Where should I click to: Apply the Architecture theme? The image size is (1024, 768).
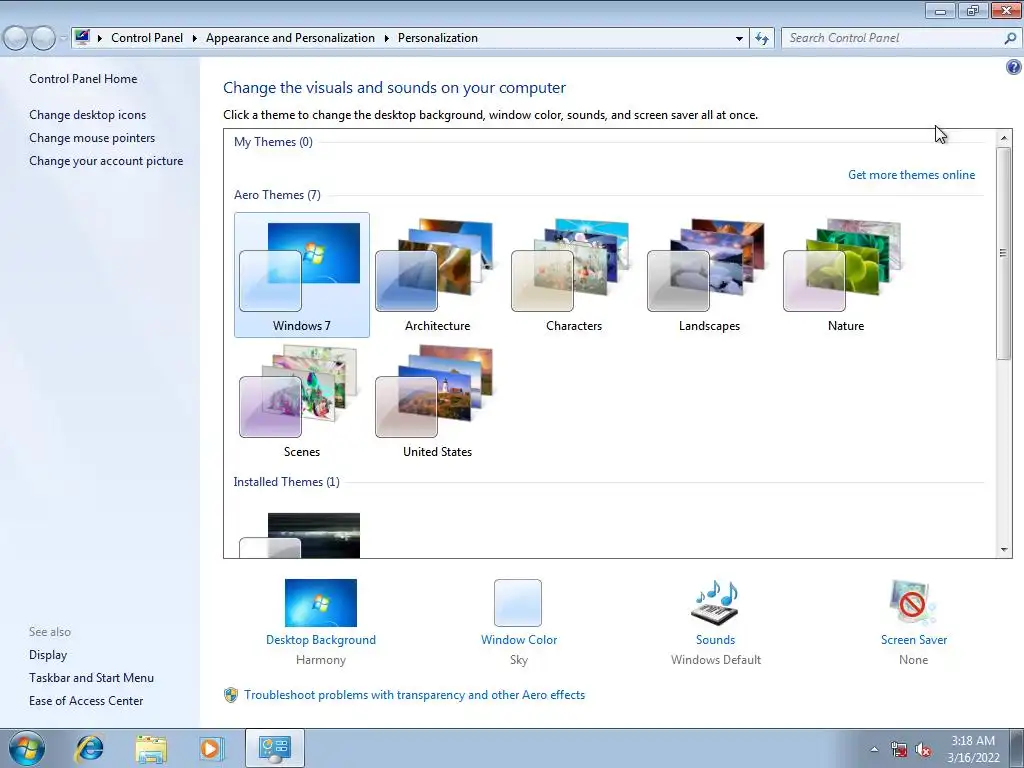coord(437,275)
